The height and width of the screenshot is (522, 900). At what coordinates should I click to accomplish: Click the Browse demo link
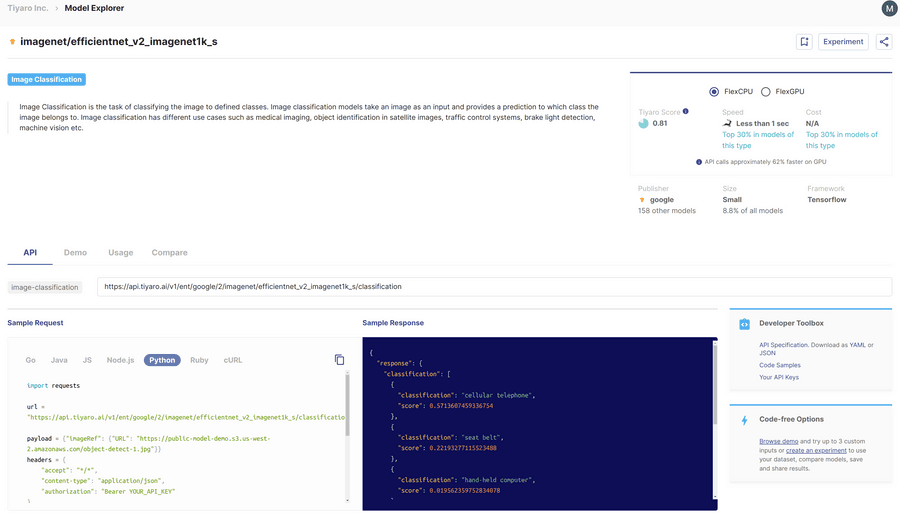coord(778,442)
